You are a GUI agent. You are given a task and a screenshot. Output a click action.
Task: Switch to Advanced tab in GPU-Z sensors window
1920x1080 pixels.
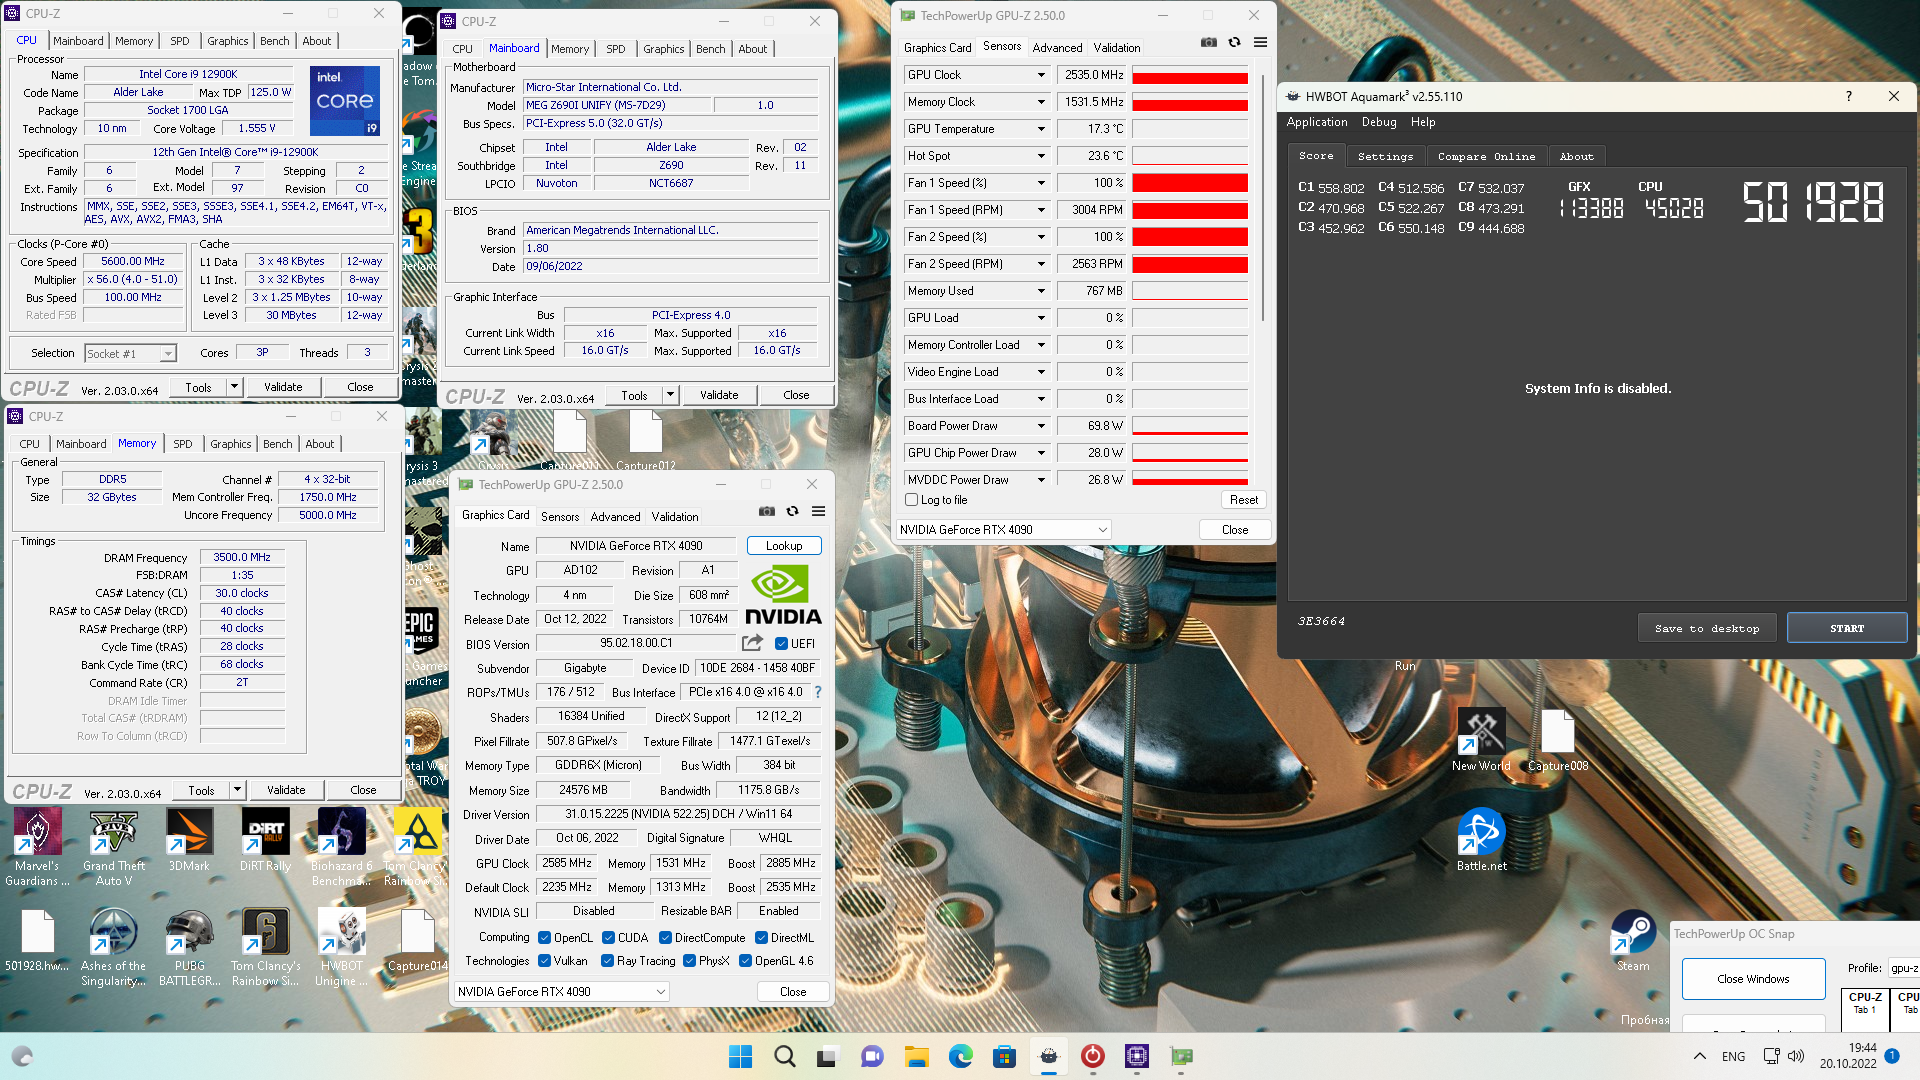pyautogui.click(x=1057, y=48)
